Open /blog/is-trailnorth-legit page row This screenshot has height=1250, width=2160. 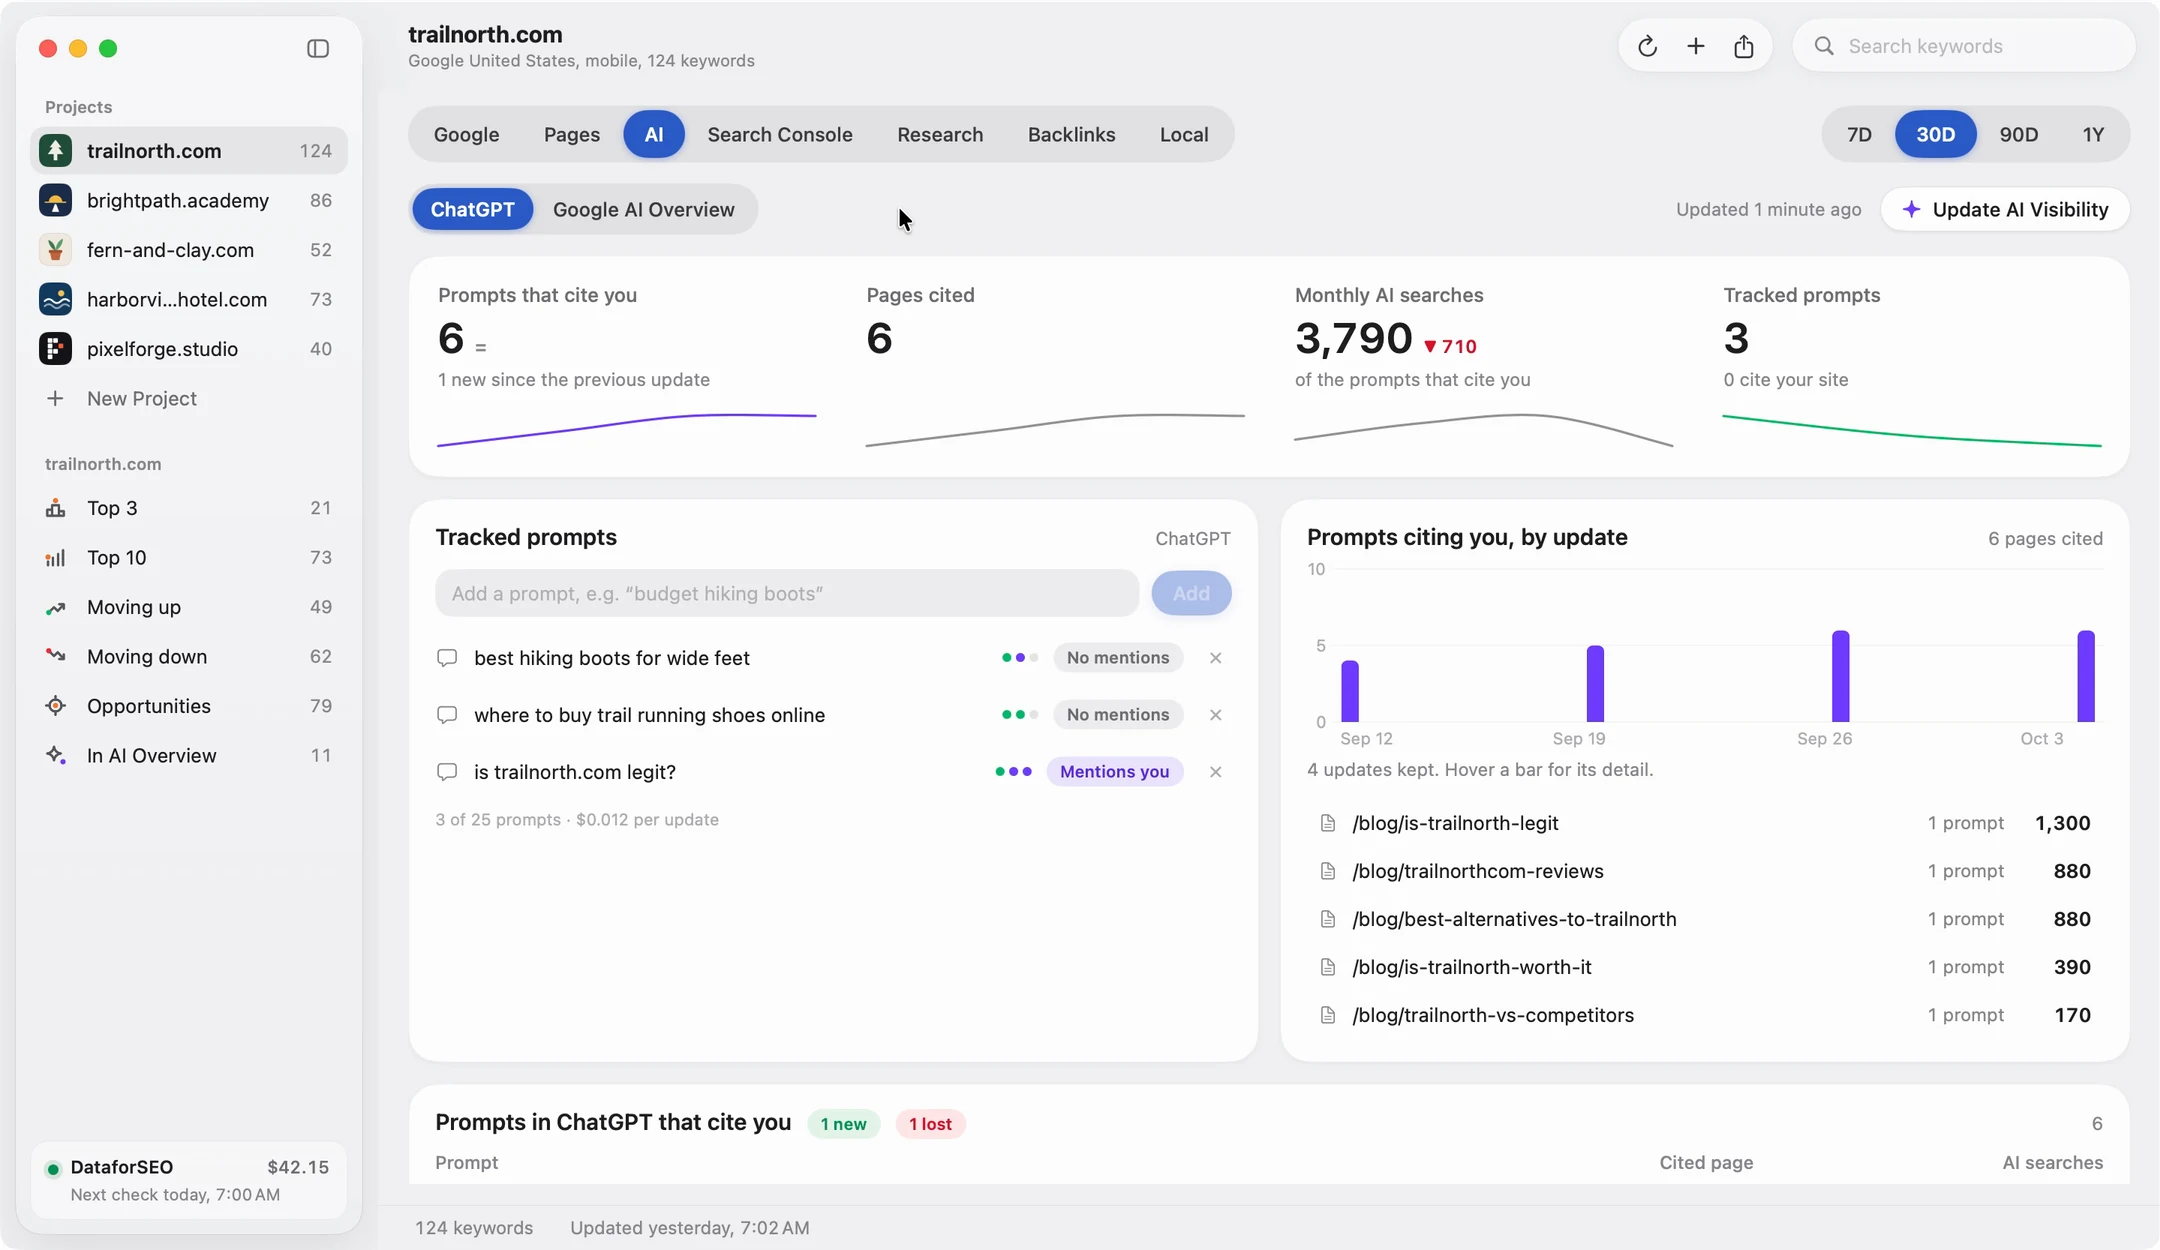click(x=1705, y=823)
